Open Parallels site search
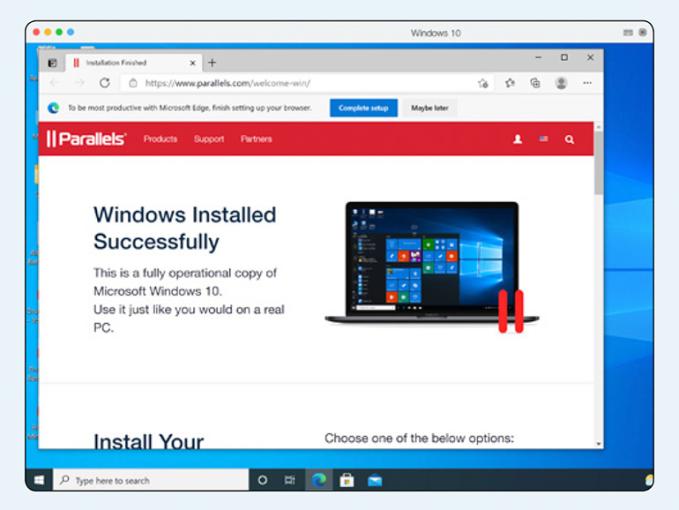This screenshot has width=679, height=510. tap(569, 139)
